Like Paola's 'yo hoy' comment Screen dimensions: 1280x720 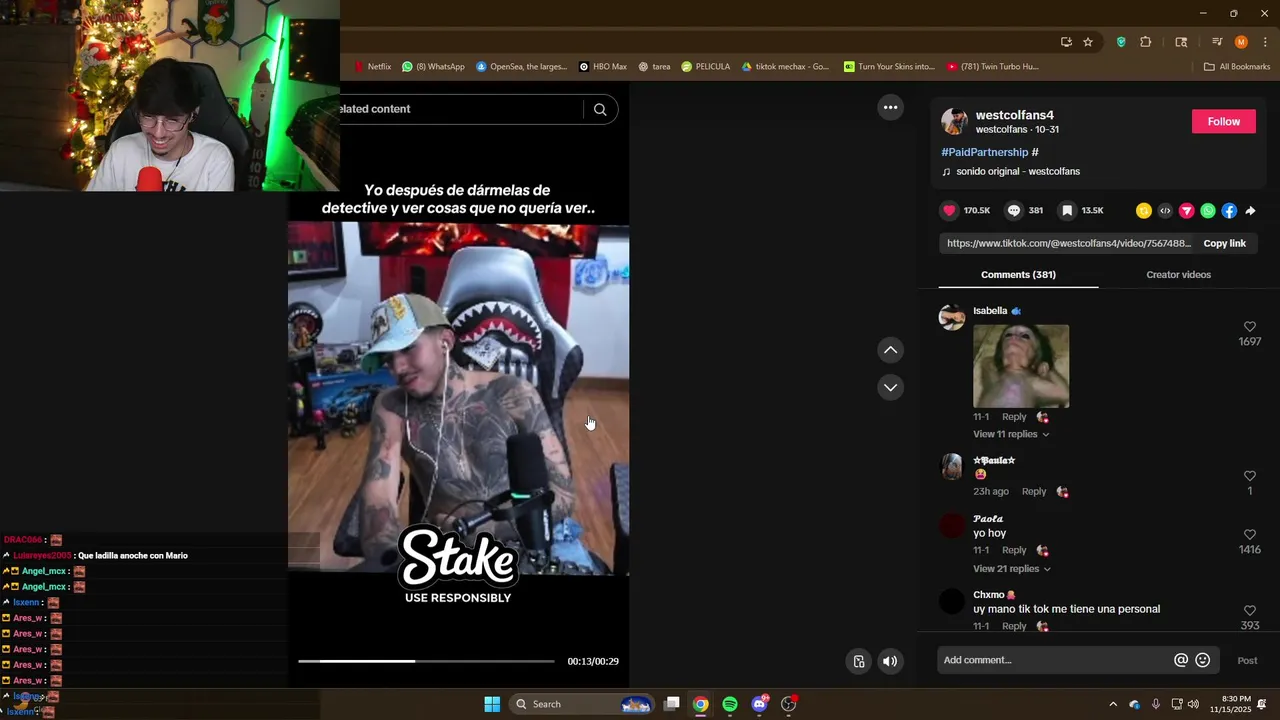1249,535
